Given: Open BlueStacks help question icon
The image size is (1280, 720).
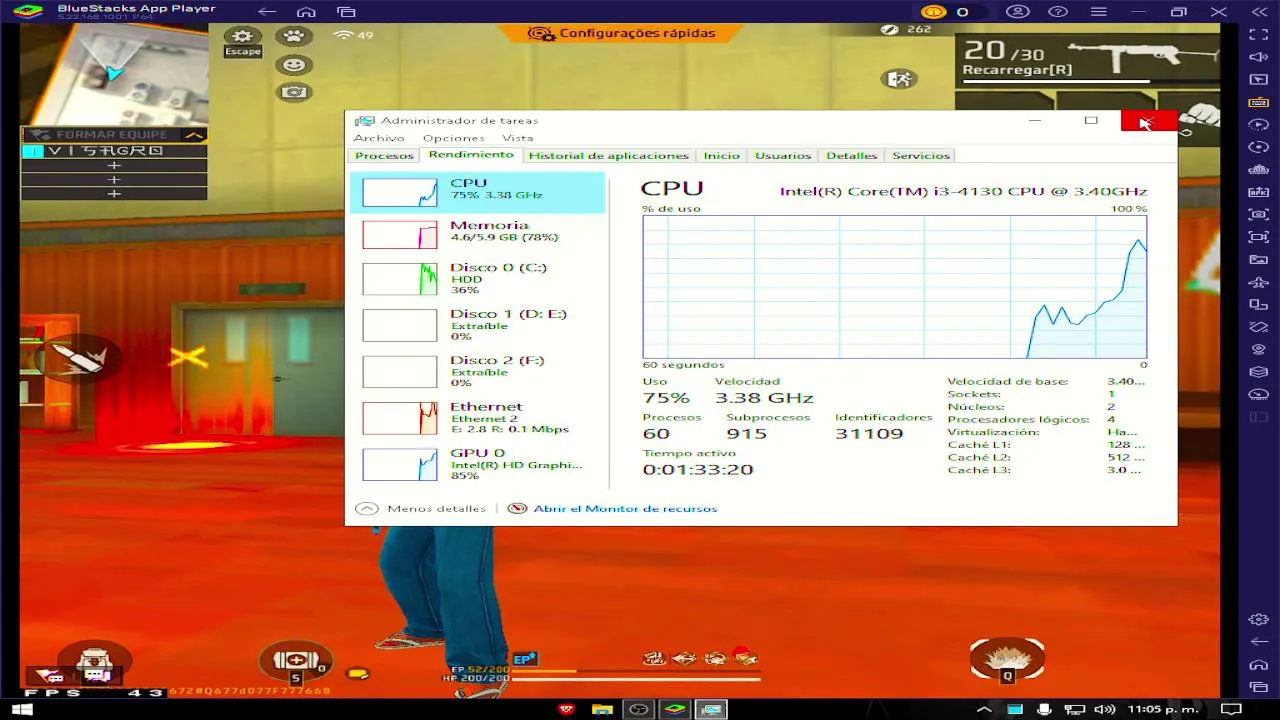Looking at the screenshot, I should pyautogui.click(x=1060, y=12).
